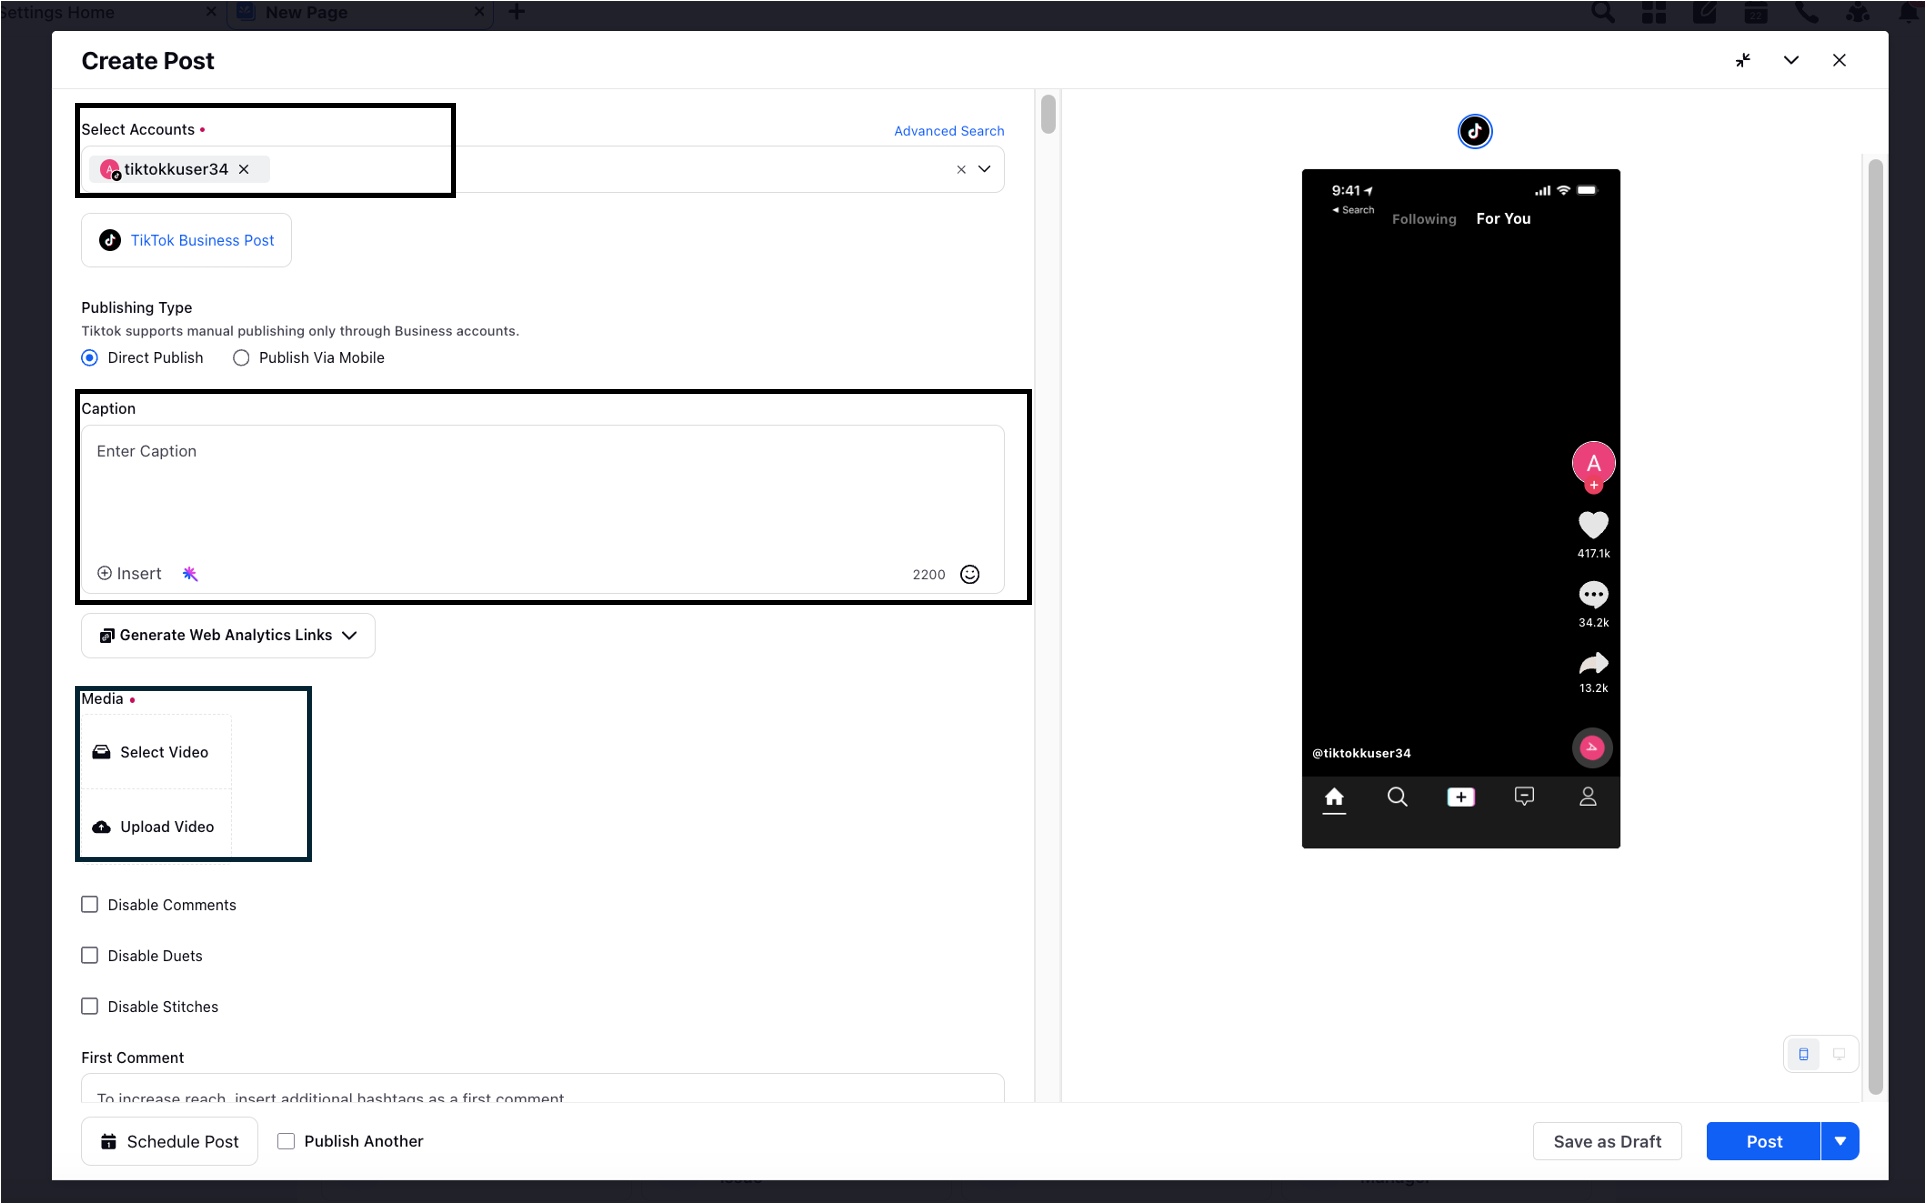Clear all selected accounts
The width and height of the screenshot is (1926, 1204).
[961, 170]
